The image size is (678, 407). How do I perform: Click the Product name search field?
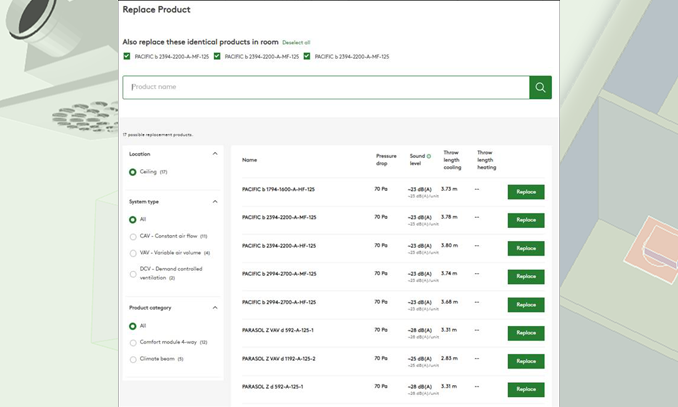325,88
